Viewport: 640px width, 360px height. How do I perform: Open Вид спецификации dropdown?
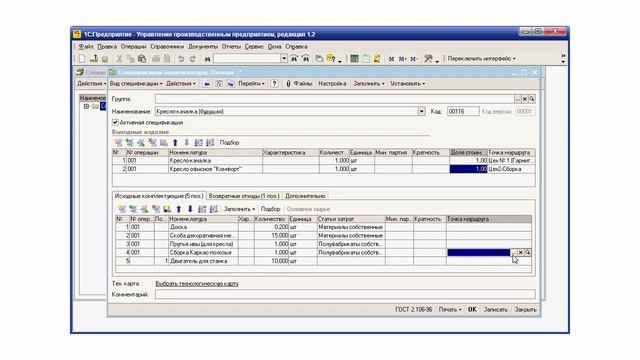coord(136,83)
